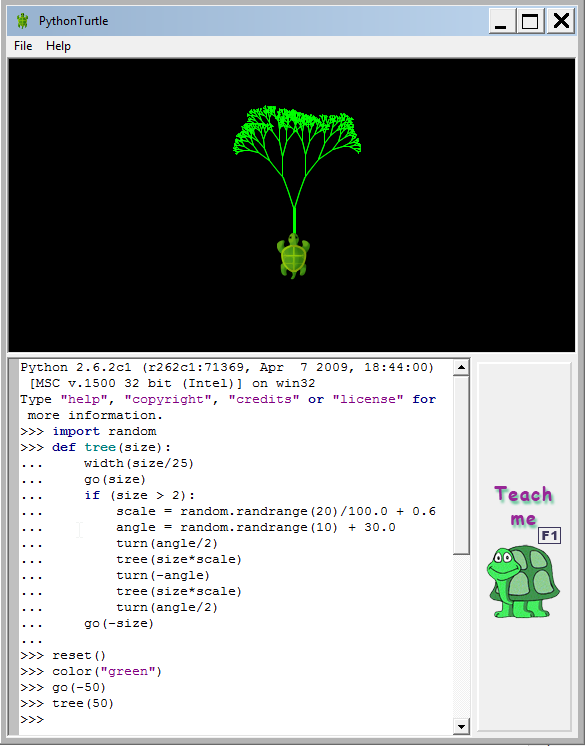Minimize the PythonTurtle window
The height and width of the screenshot is (746, 585).
[501, 21]
